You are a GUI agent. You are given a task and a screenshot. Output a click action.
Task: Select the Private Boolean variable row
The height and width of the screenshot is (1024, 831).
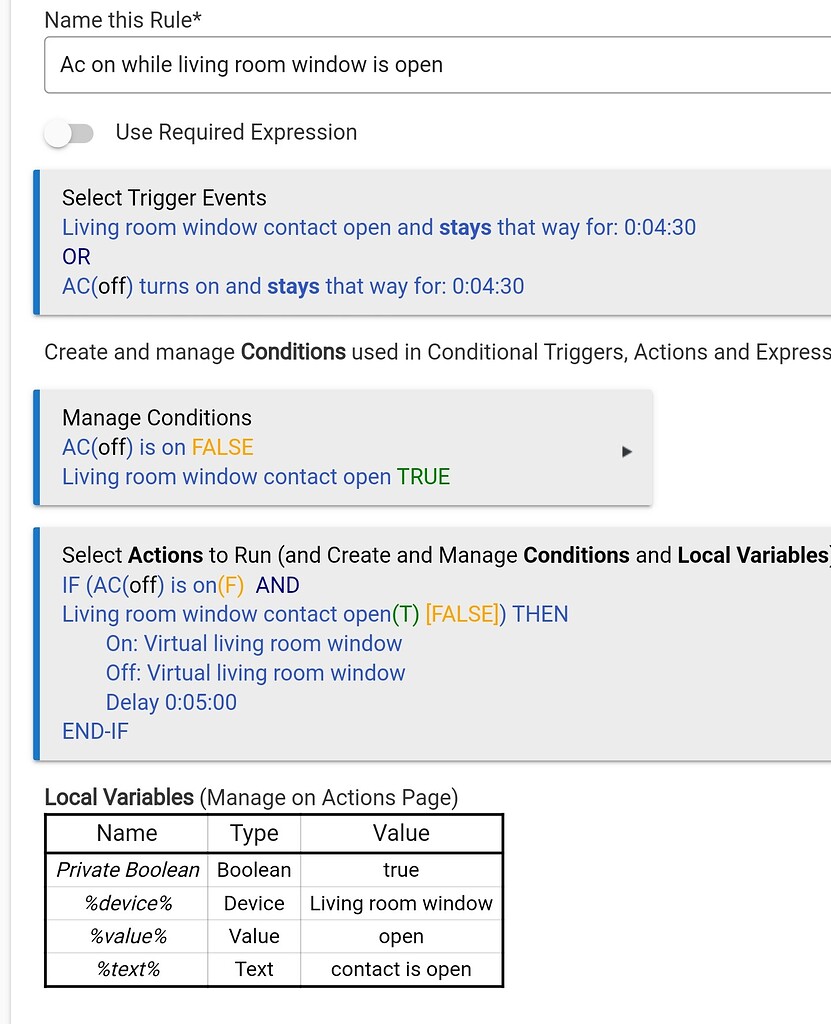126,870
